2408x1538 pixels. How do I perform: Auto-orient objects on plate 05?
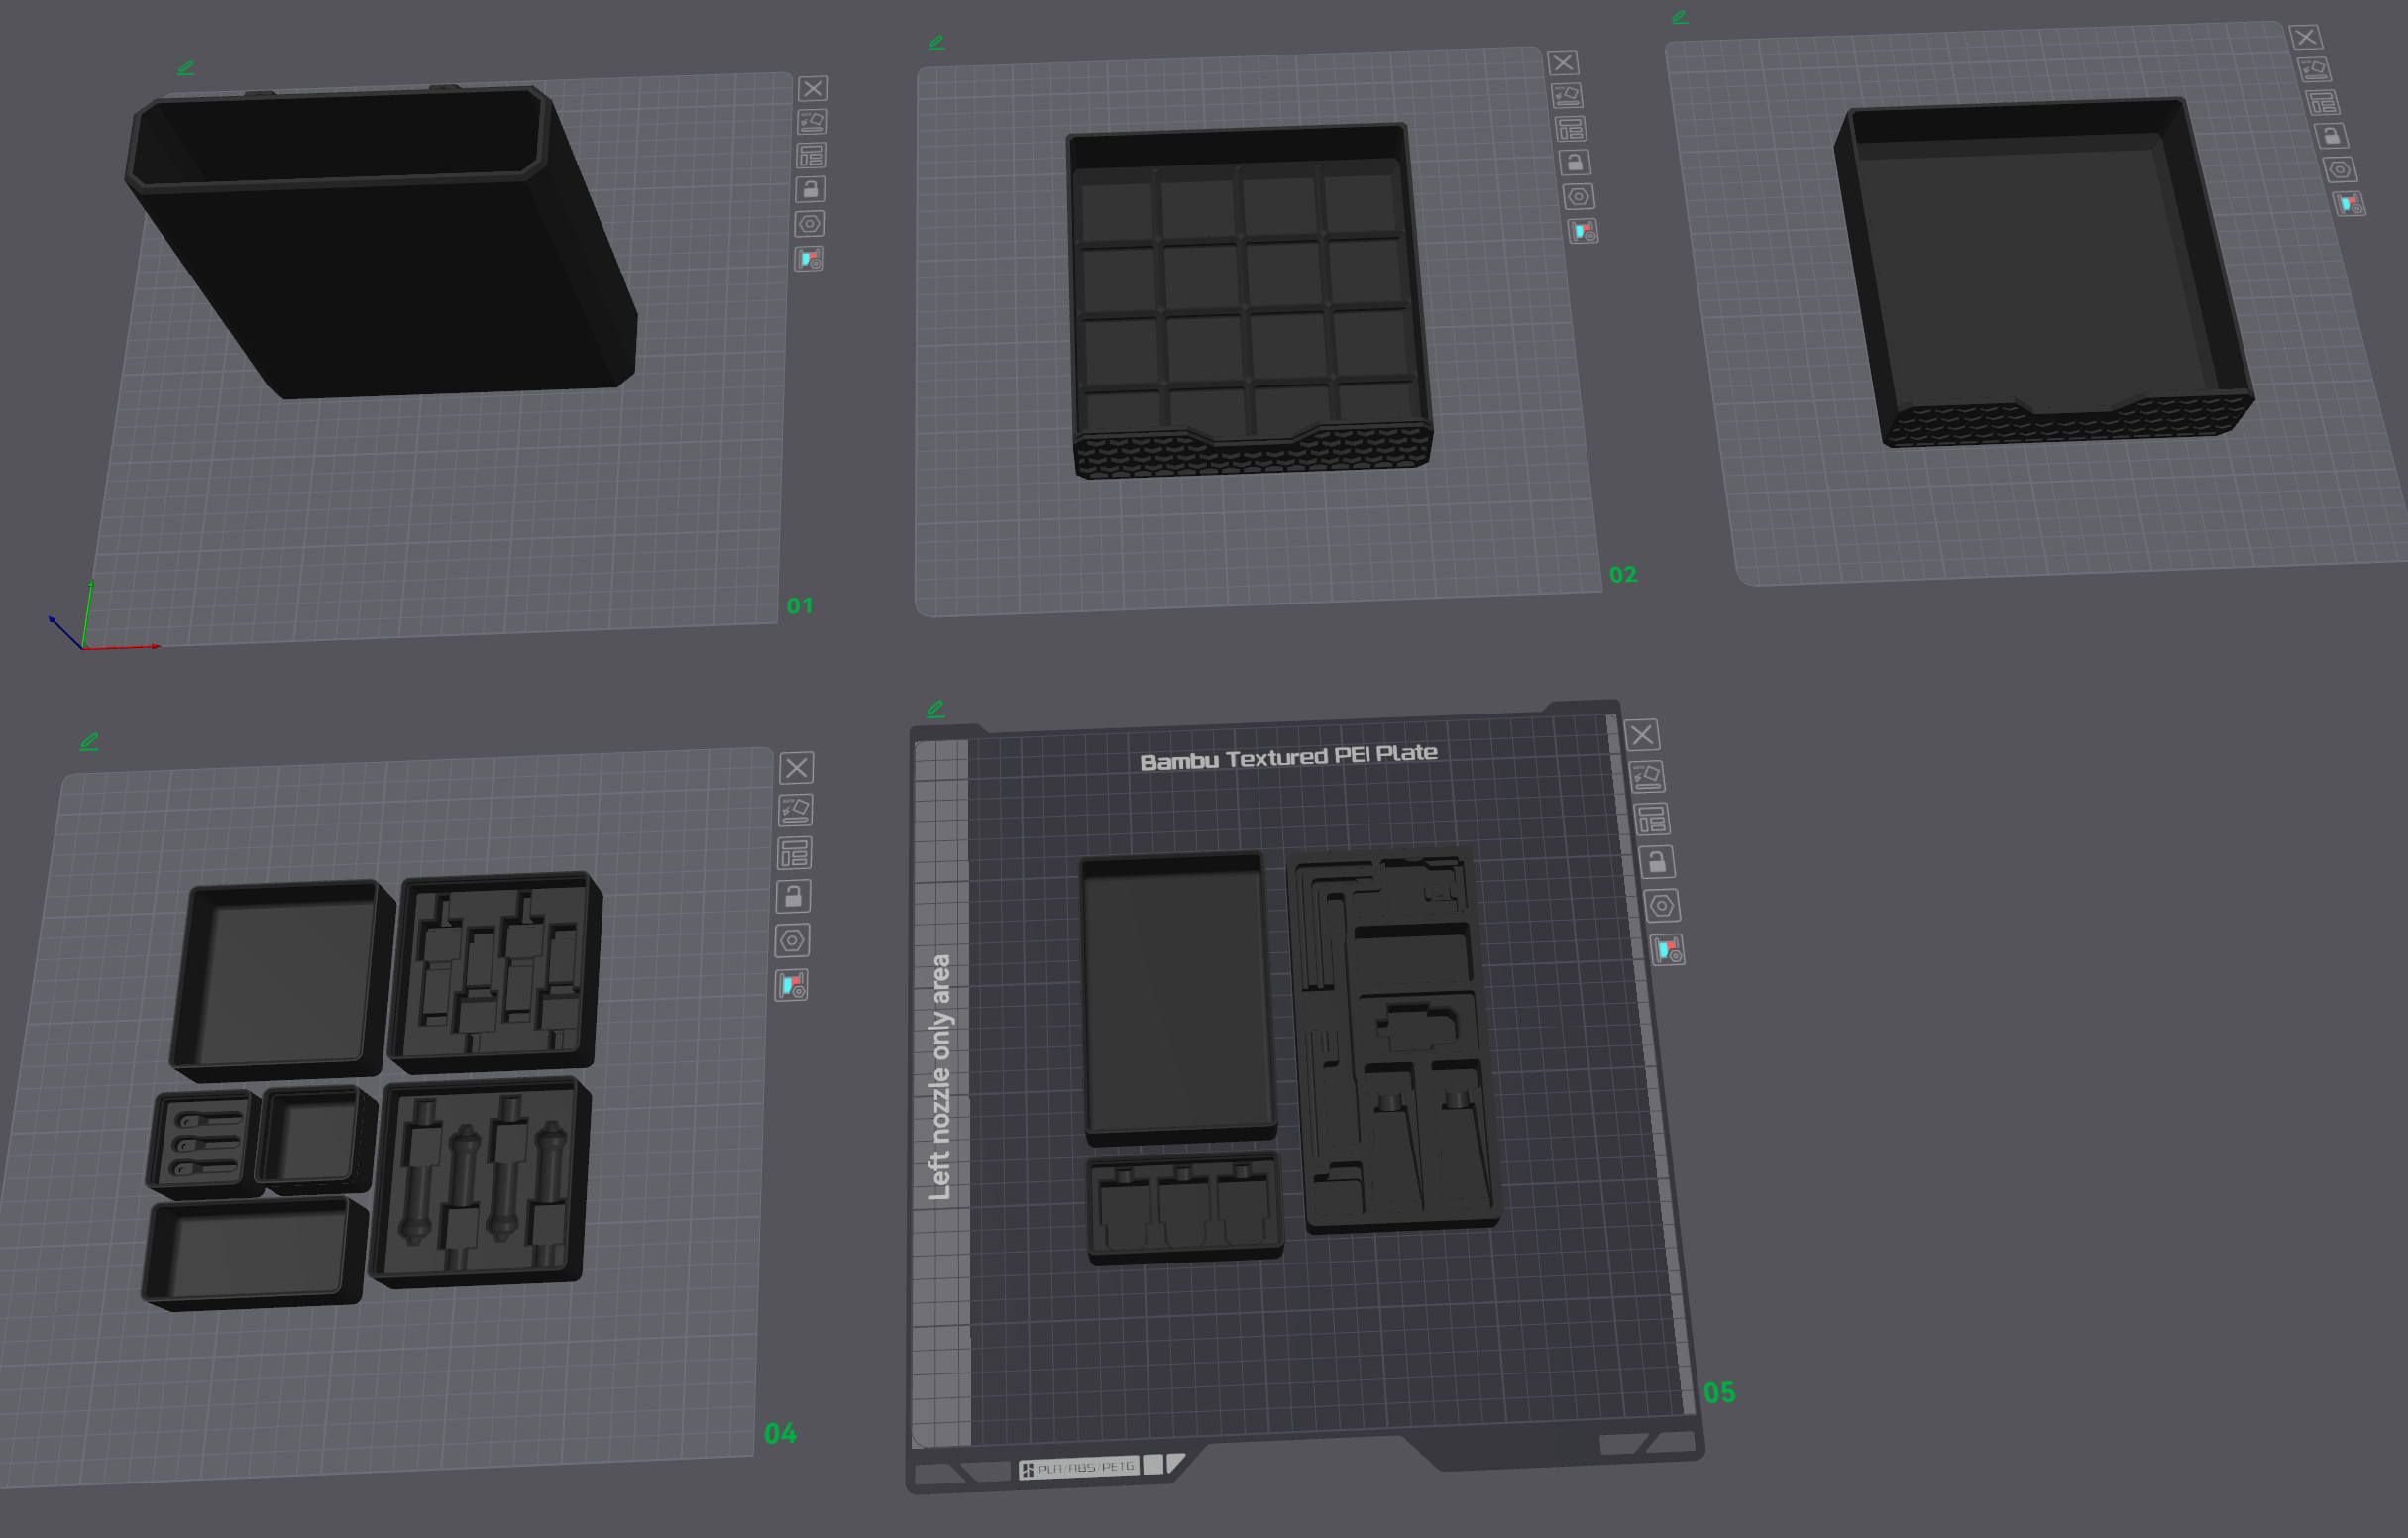1647,777
